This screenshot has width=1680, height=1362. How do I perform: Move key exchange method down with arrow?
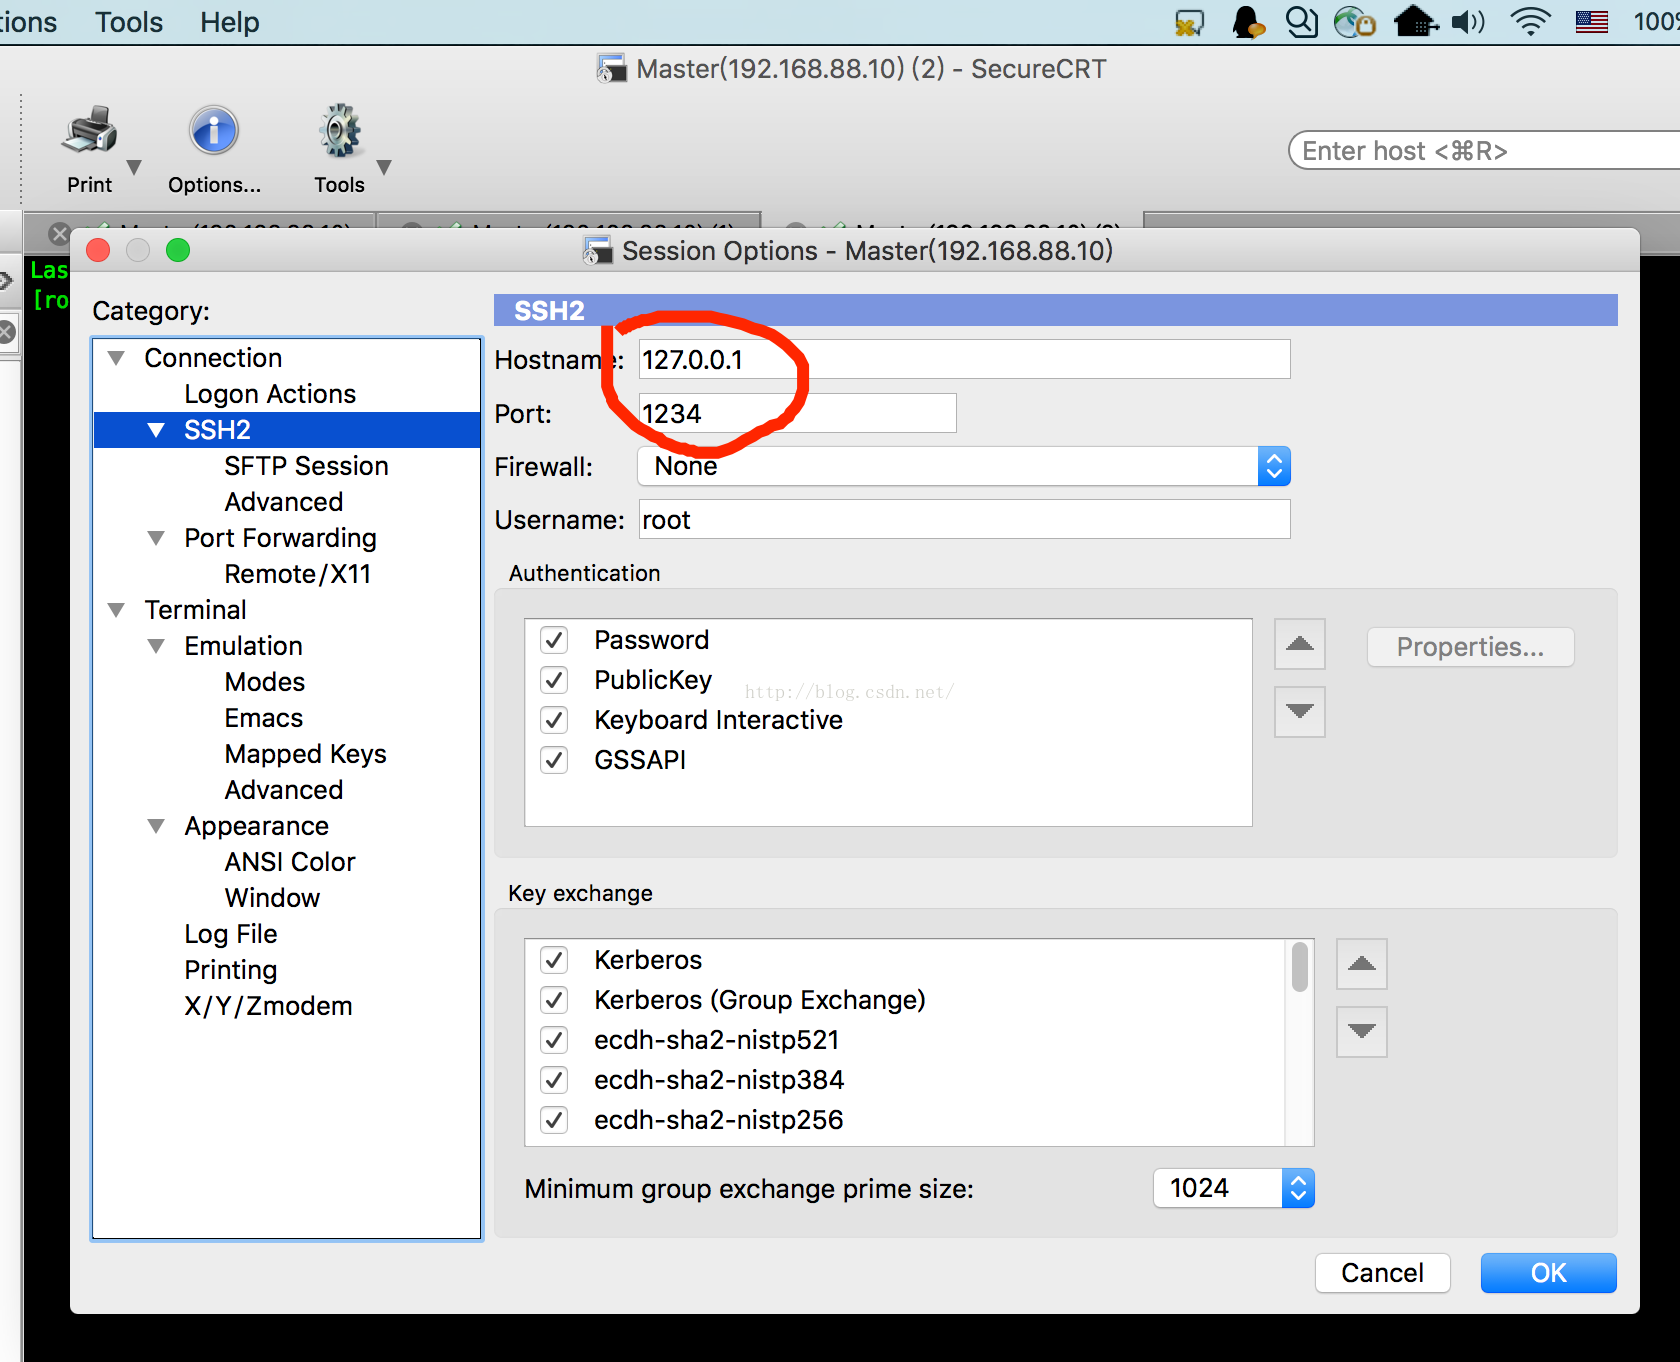pyautogui.click(x=1362, y=1032)
